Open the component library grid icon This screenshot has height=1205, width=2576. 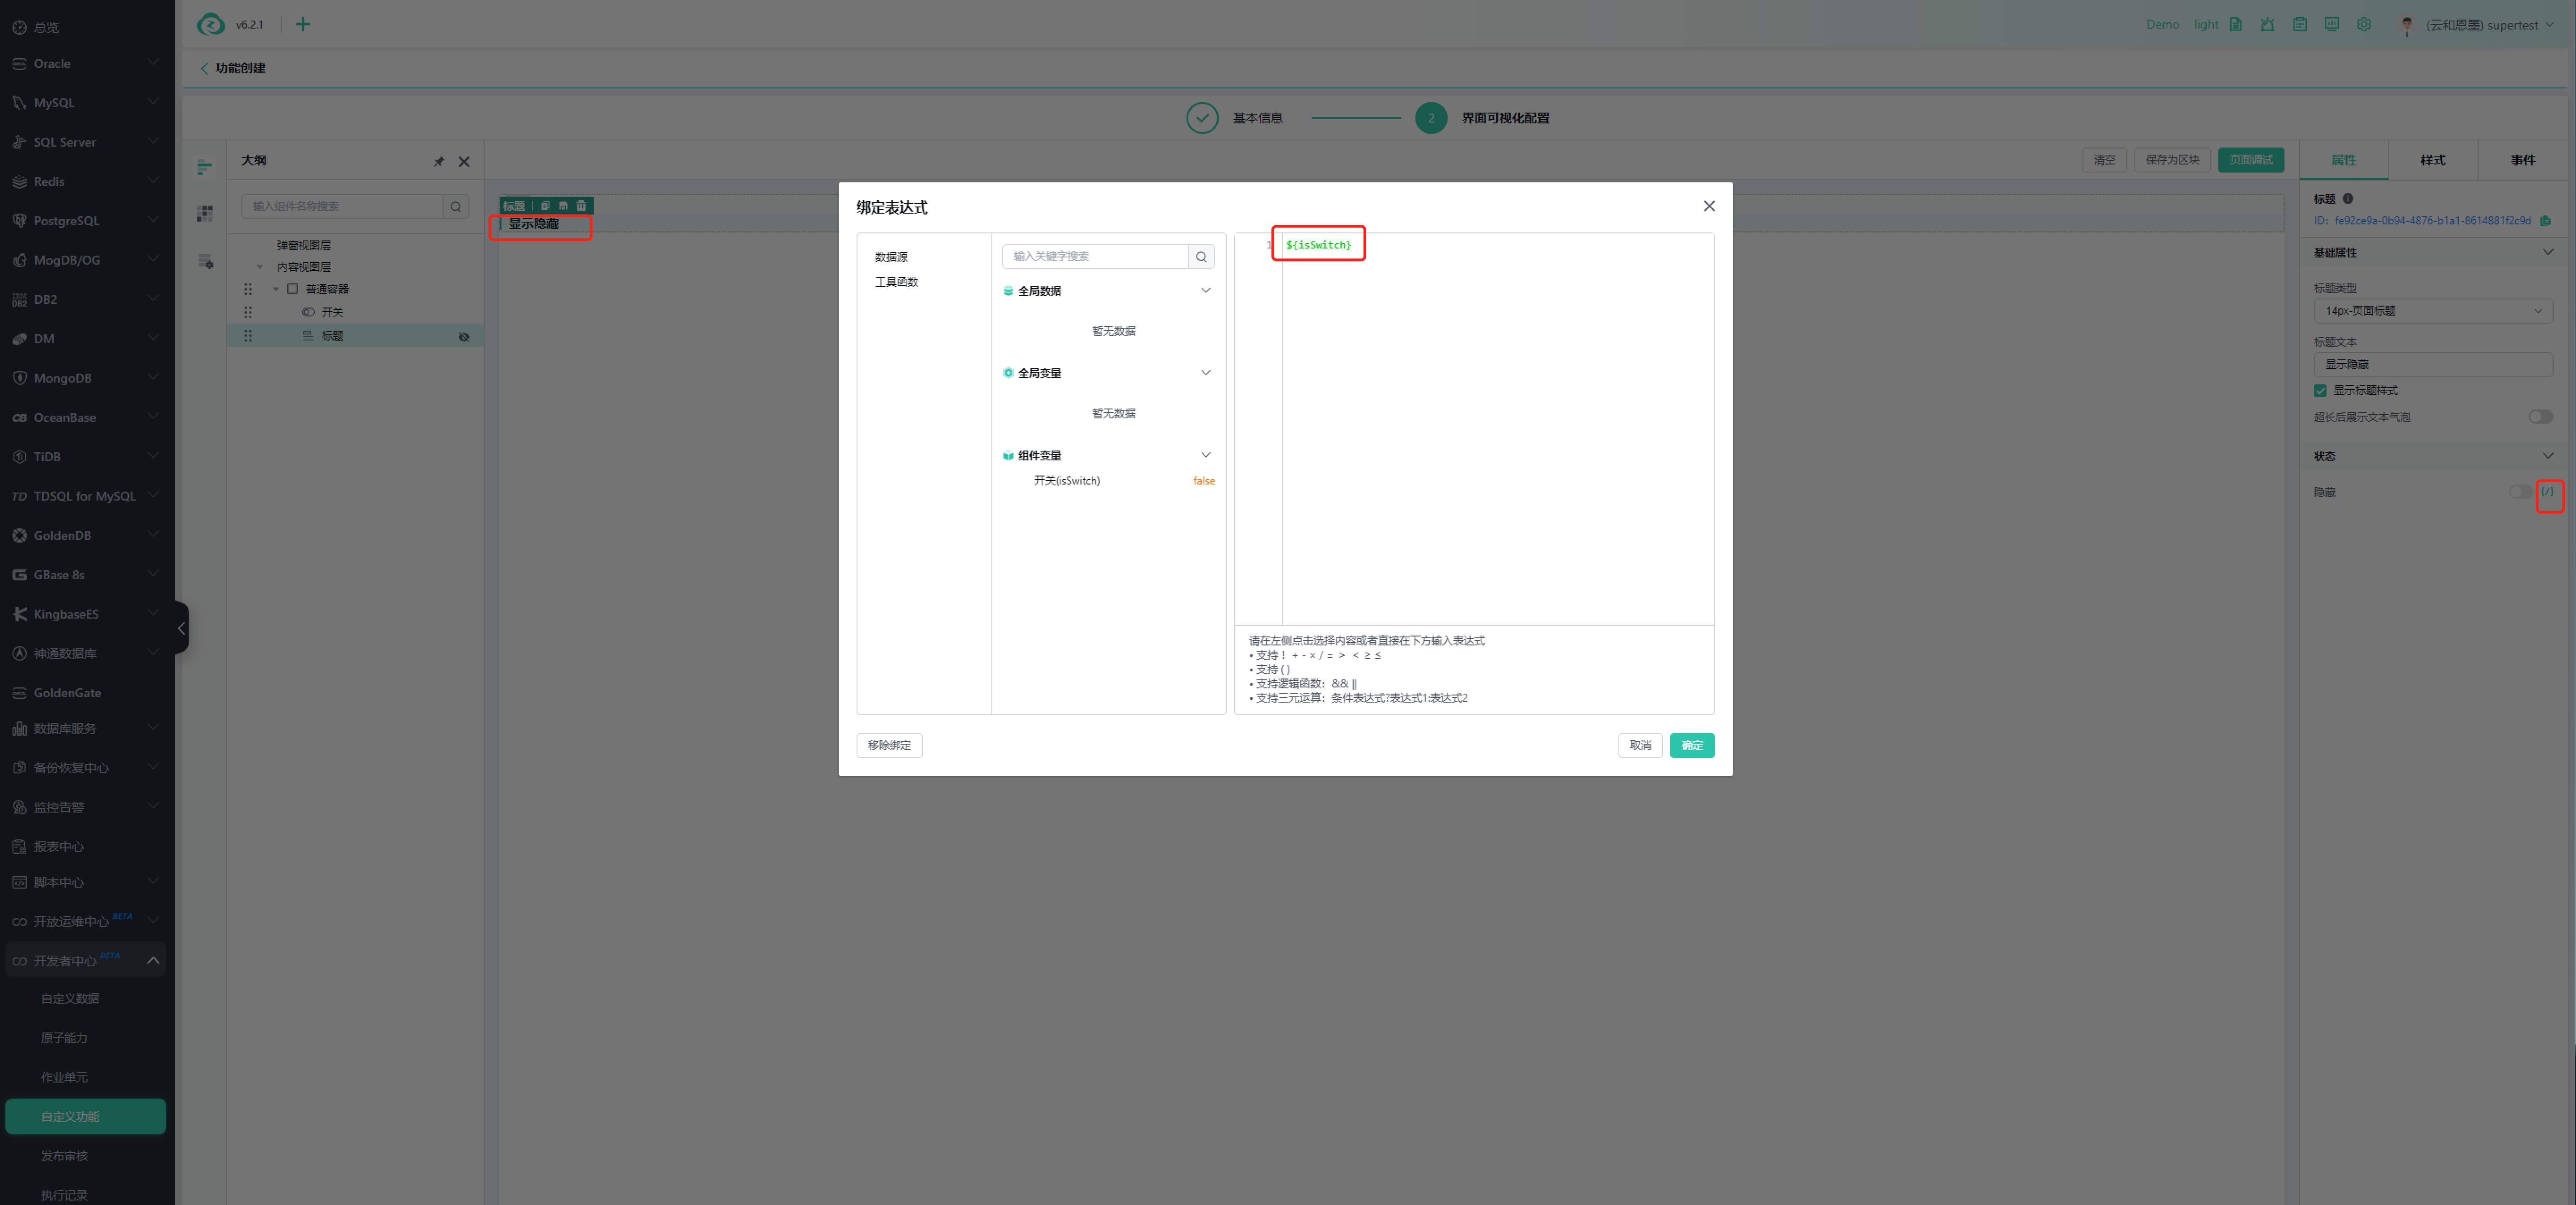[x=205, y=213]
